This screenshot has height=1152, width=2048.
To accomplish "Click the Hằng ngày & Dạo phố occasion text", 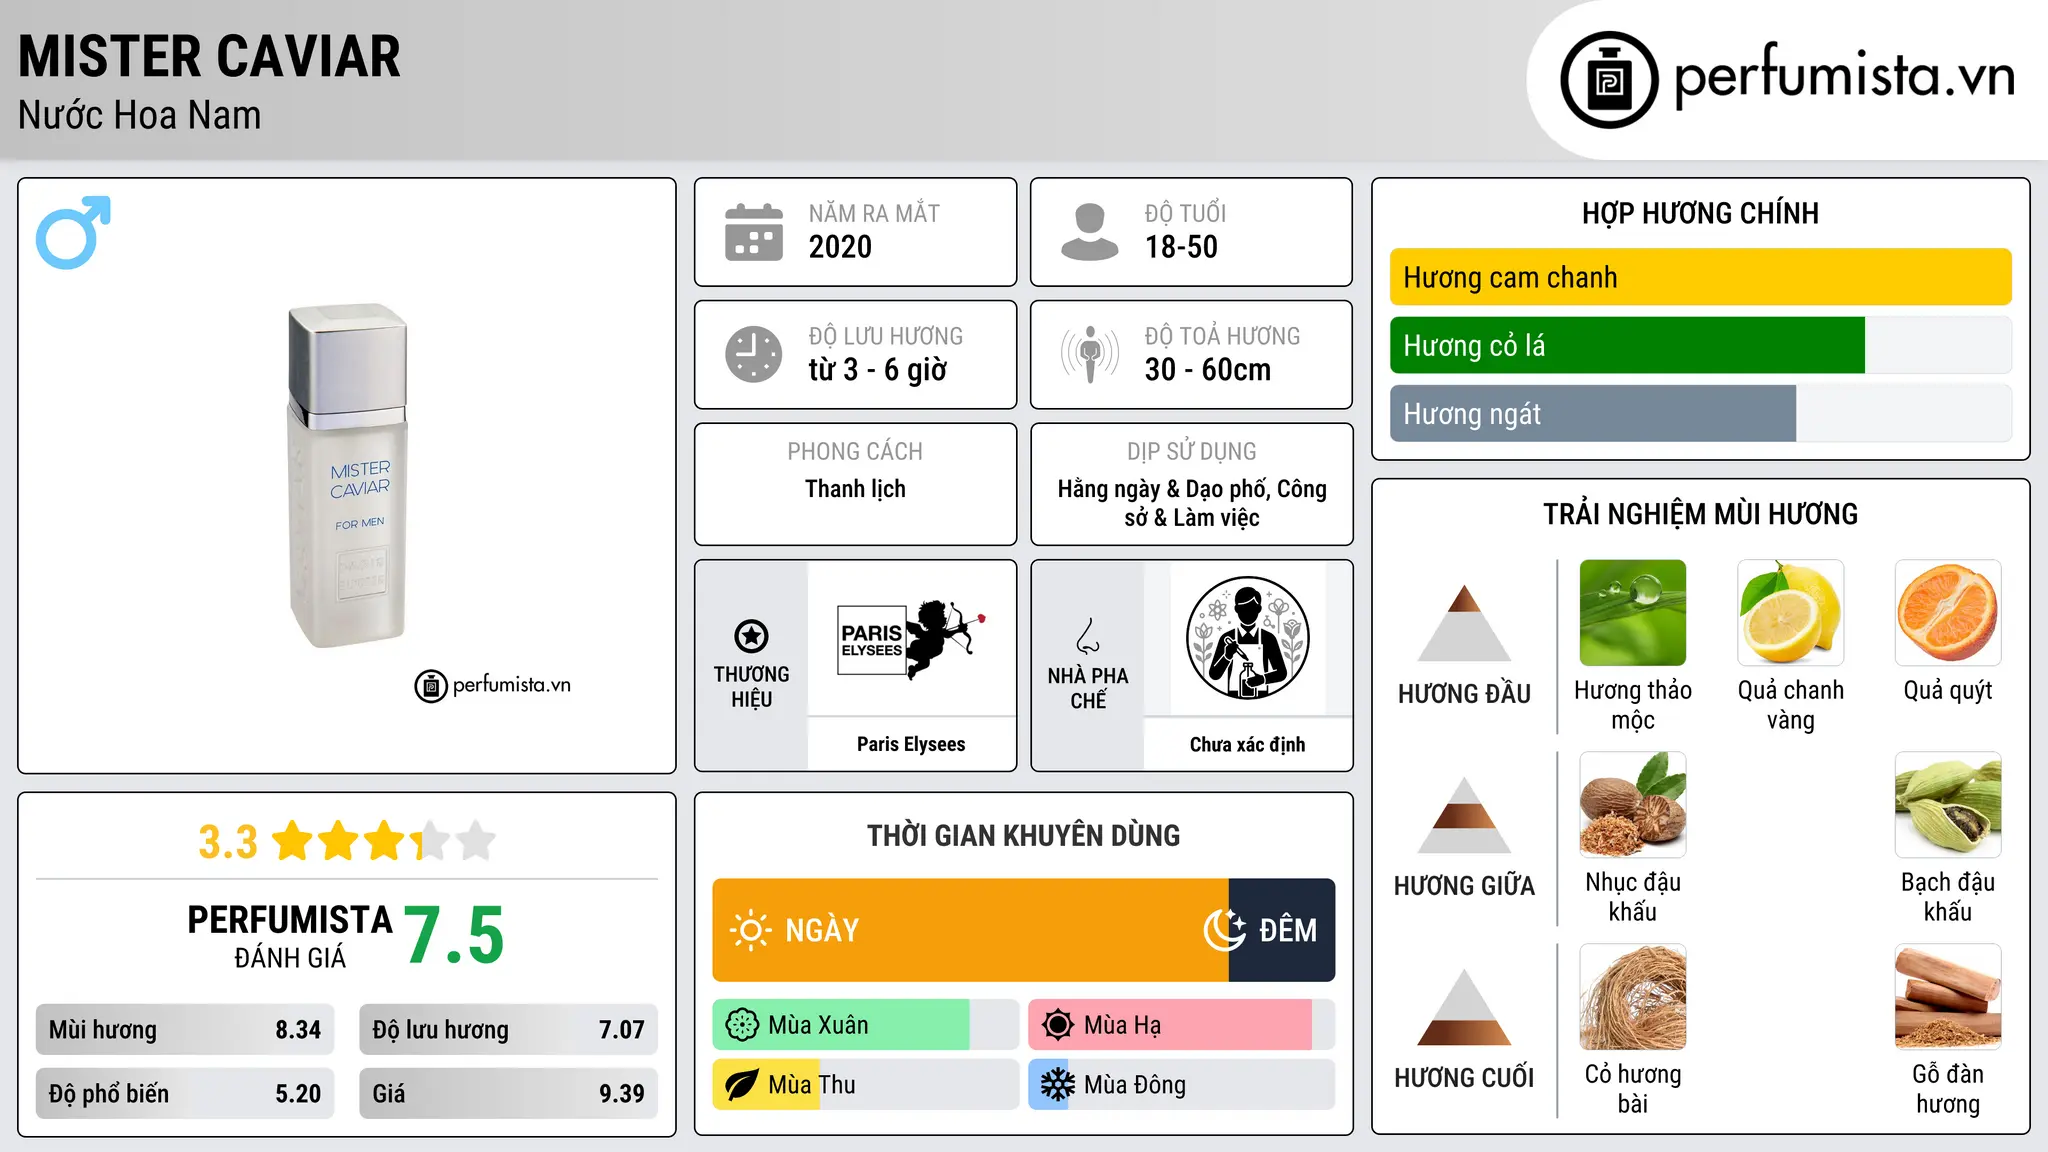I will 1192,503.
